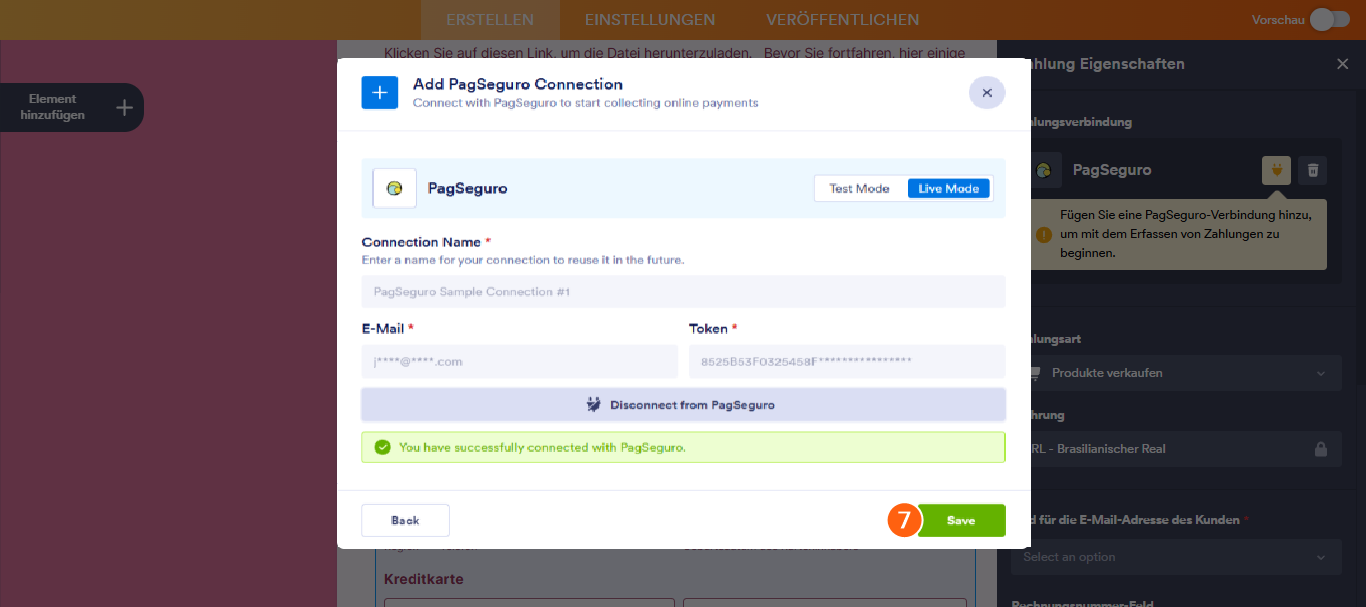Click the blue plus icon in dialog header
This screenshot has width=1366, height=607.
[x=379, y=92]
